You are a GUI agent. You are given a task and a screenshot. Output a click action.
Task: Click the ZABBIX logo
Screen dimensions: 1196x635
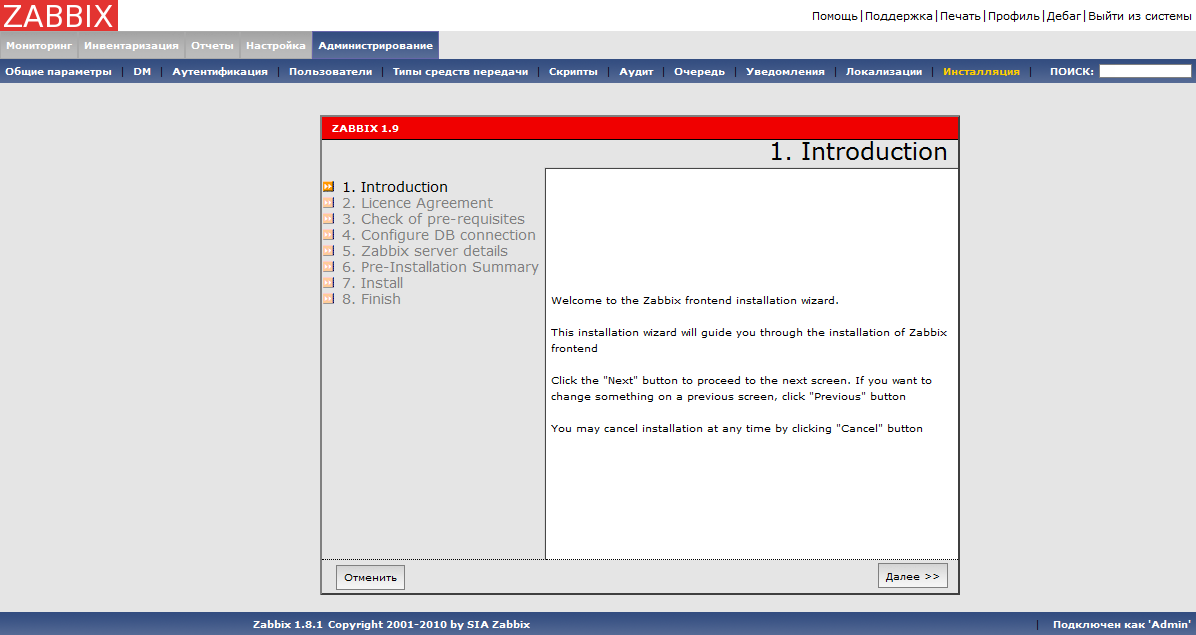(x=59, y=15)
